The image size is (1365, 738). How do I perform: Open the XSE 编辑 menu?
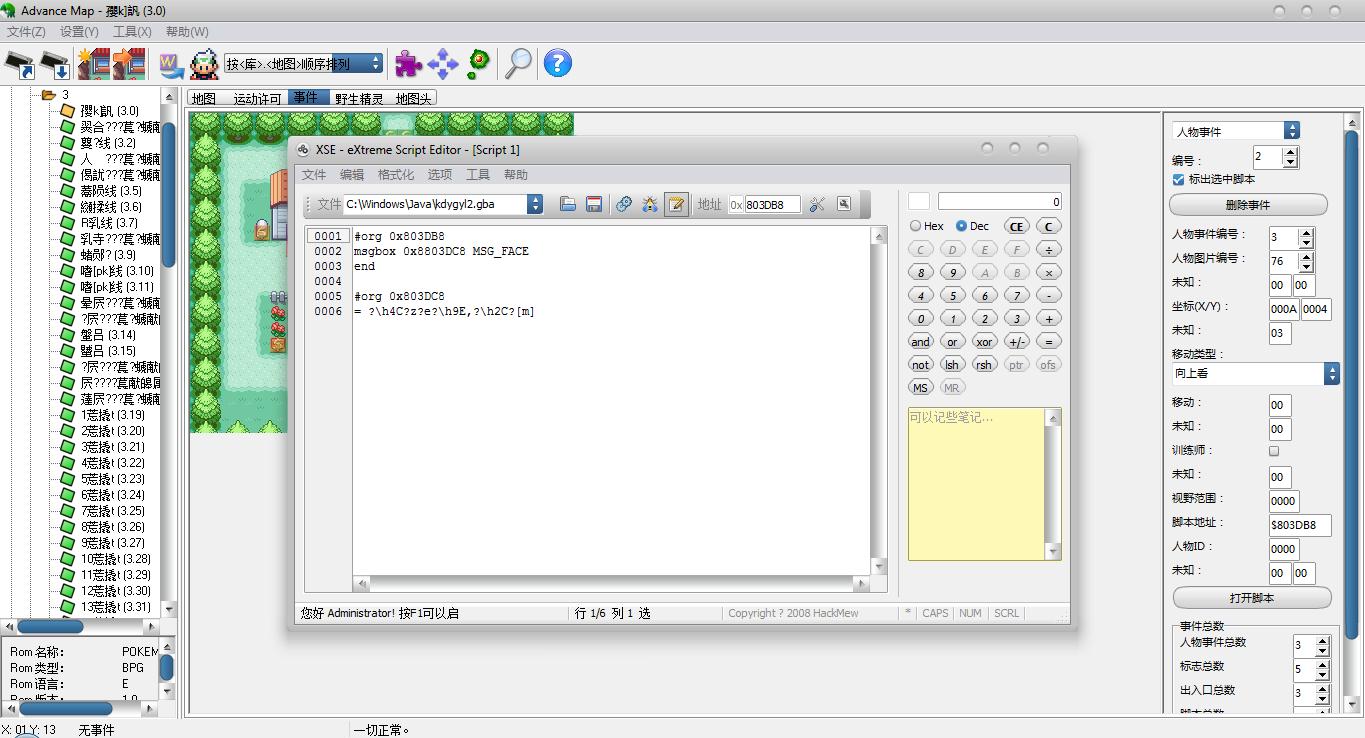(352, 175)
